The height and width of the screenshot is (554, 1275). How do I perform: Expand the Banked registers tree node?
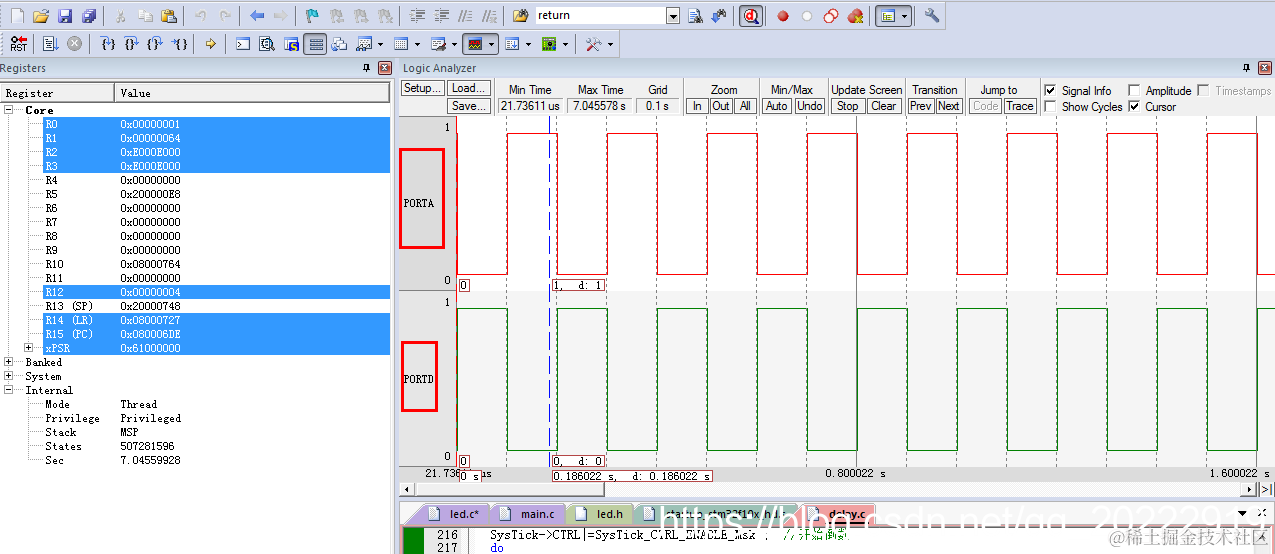(x=9, y=362)
